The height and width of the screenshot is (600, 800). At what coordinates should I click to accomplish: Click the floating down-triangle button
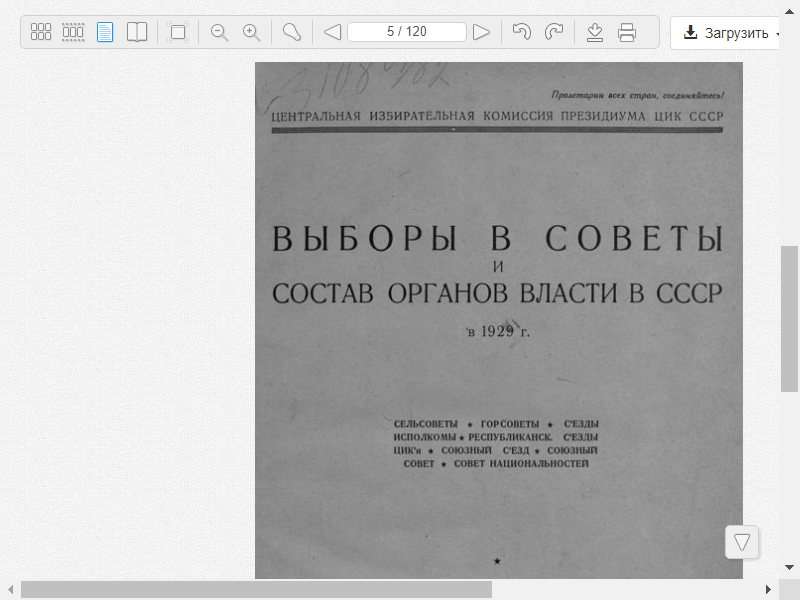(x=741, y=542)
